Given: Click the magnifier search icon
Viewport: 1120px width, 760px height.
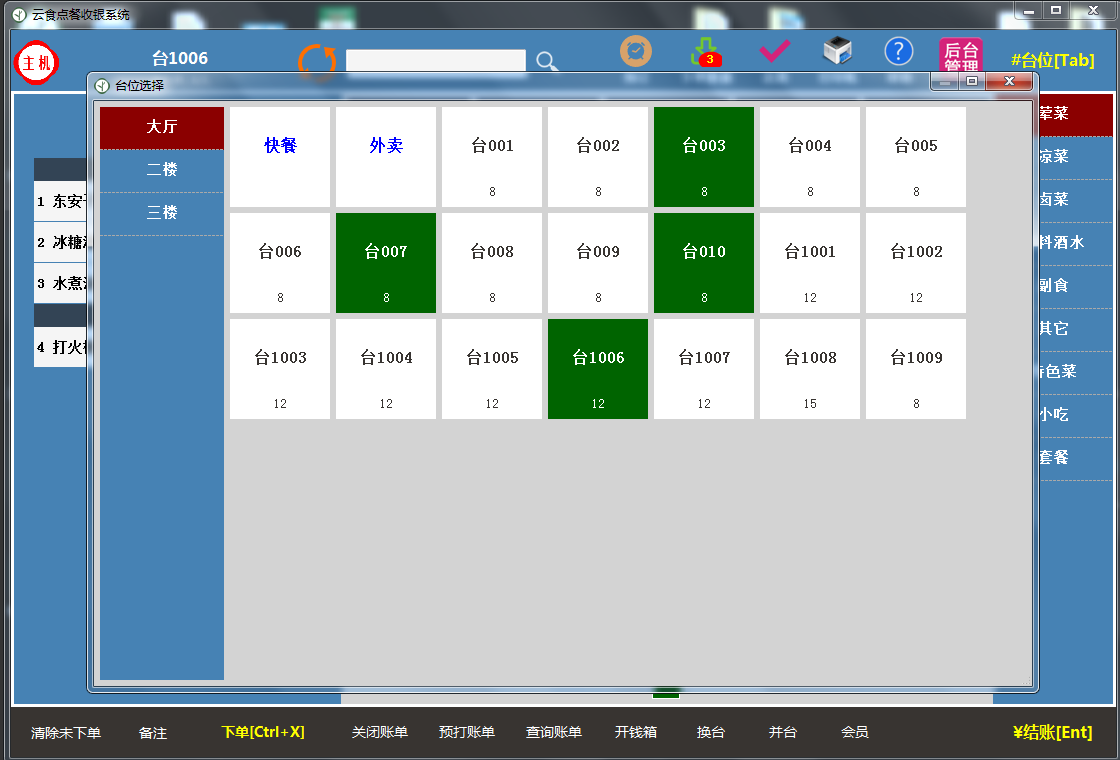Looking at the screenshot, I should (546, 61).
